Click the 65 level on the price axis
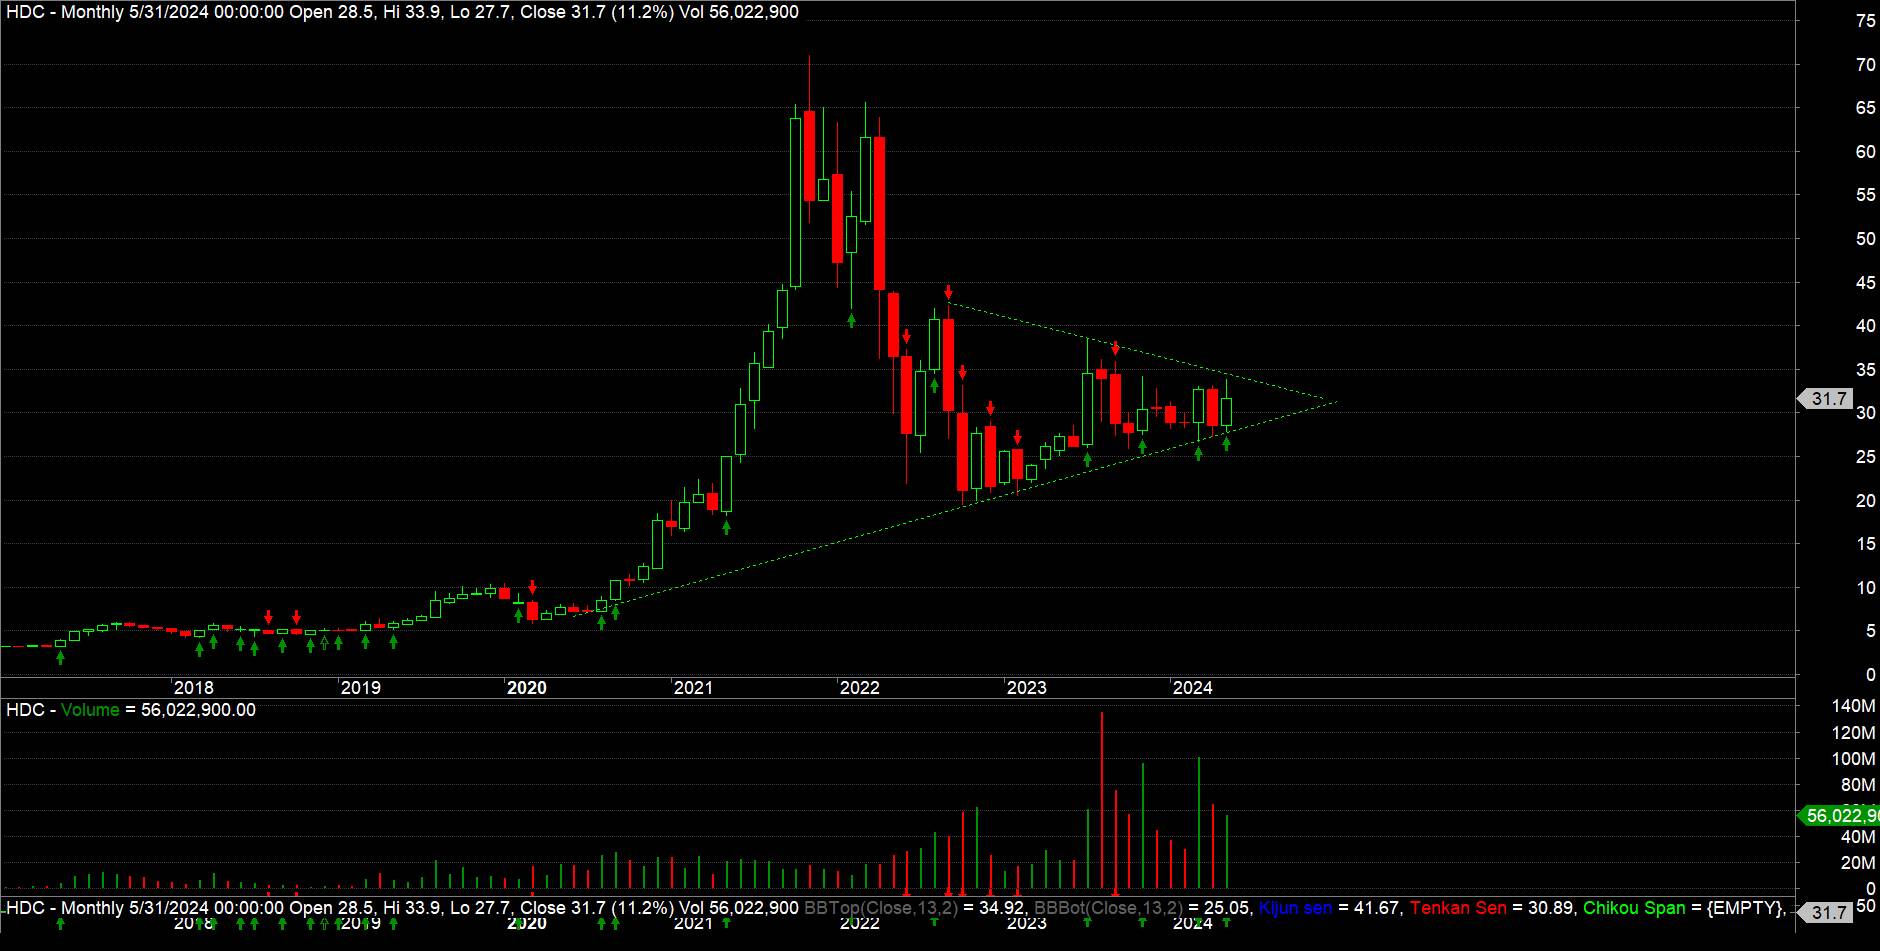Screen dimensions: 1880x951 [x=1865, y=108]
